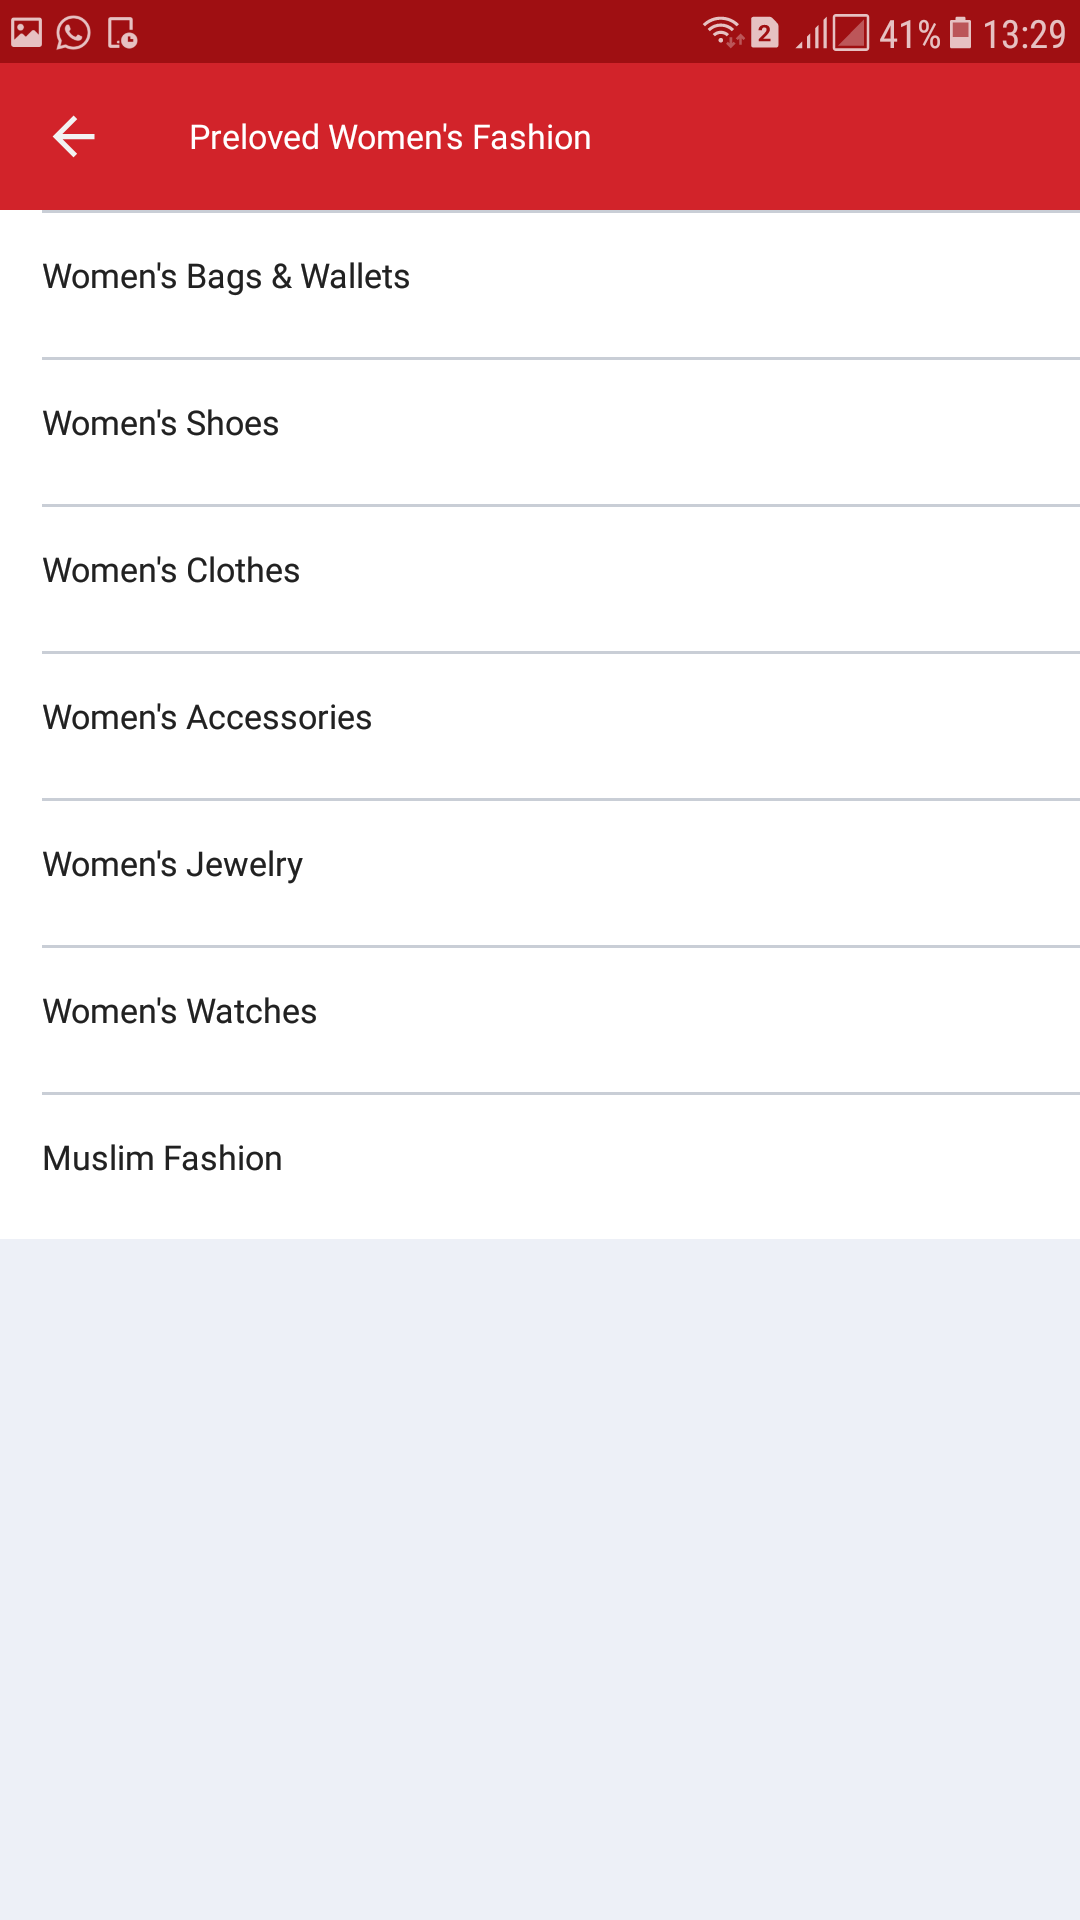Tap the Preloved Women's Fashion title

pos(390,137)
